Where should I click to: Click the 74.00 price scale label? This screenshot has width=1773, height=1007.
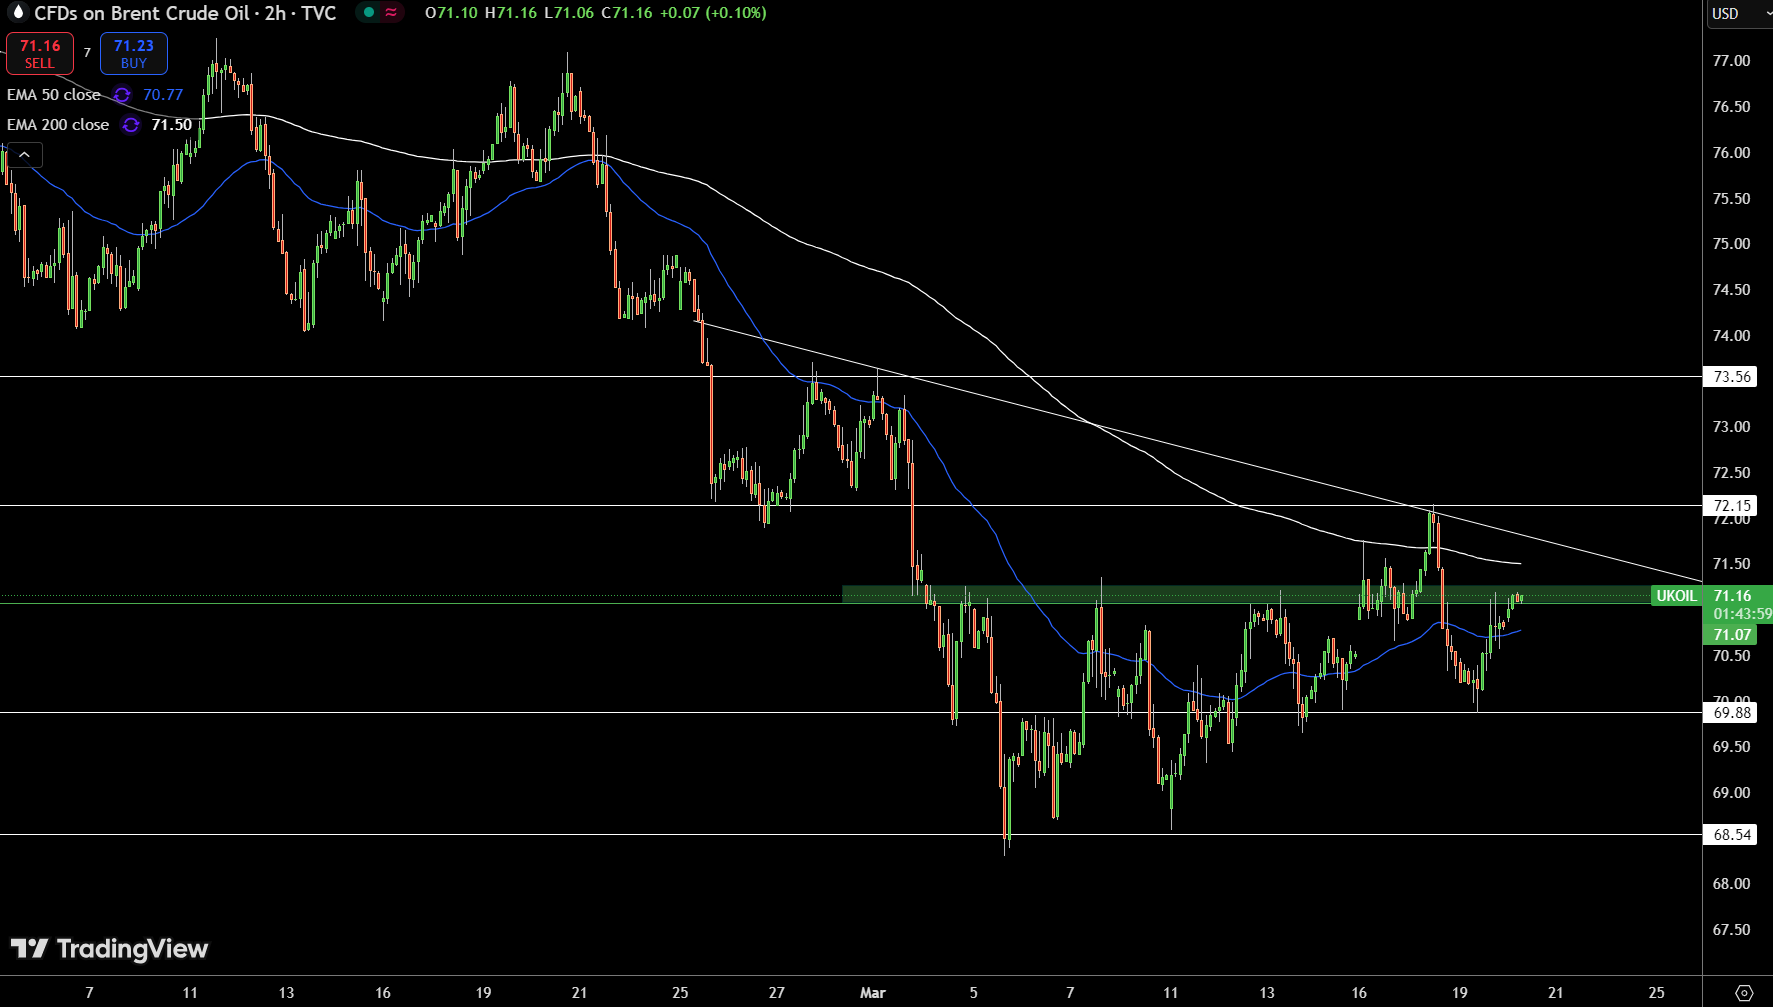point(1731,336)
